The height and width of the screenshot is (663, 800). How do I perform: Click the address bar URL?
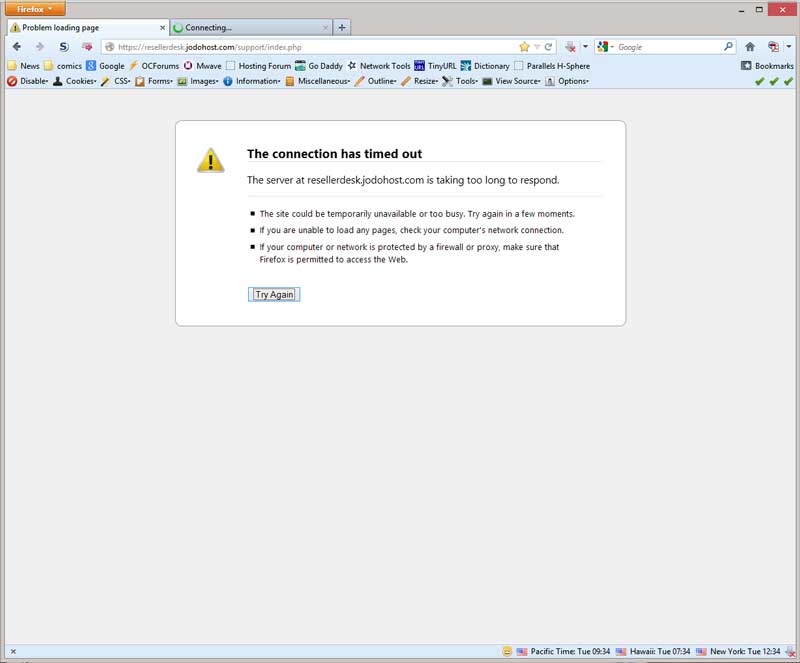(210, 47)
